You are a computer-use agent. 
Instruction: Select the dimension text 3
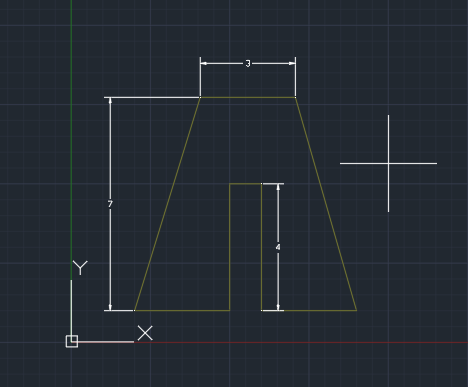pyautogui.click(x=248, y=63)
